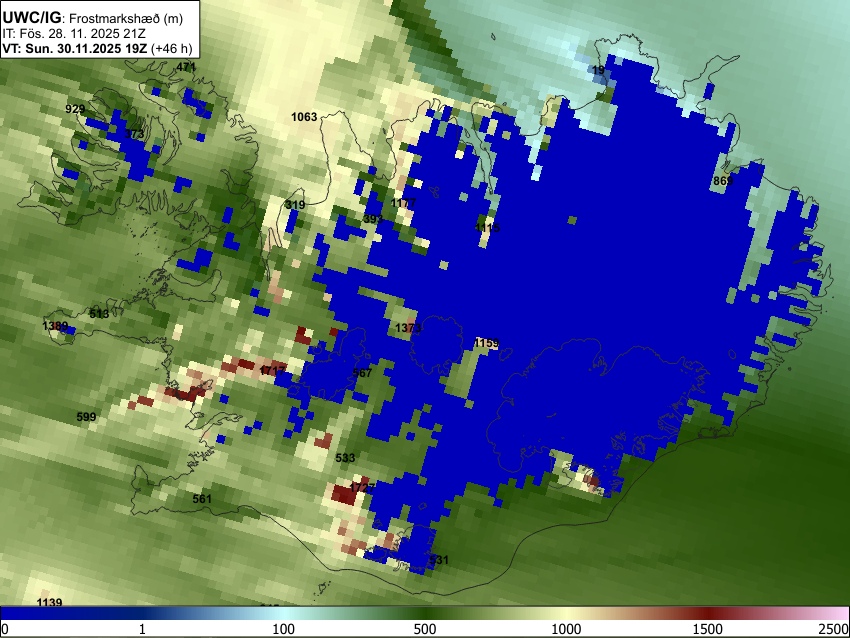Click the map value 1389 on Snæfellsnes

(55, 326)
